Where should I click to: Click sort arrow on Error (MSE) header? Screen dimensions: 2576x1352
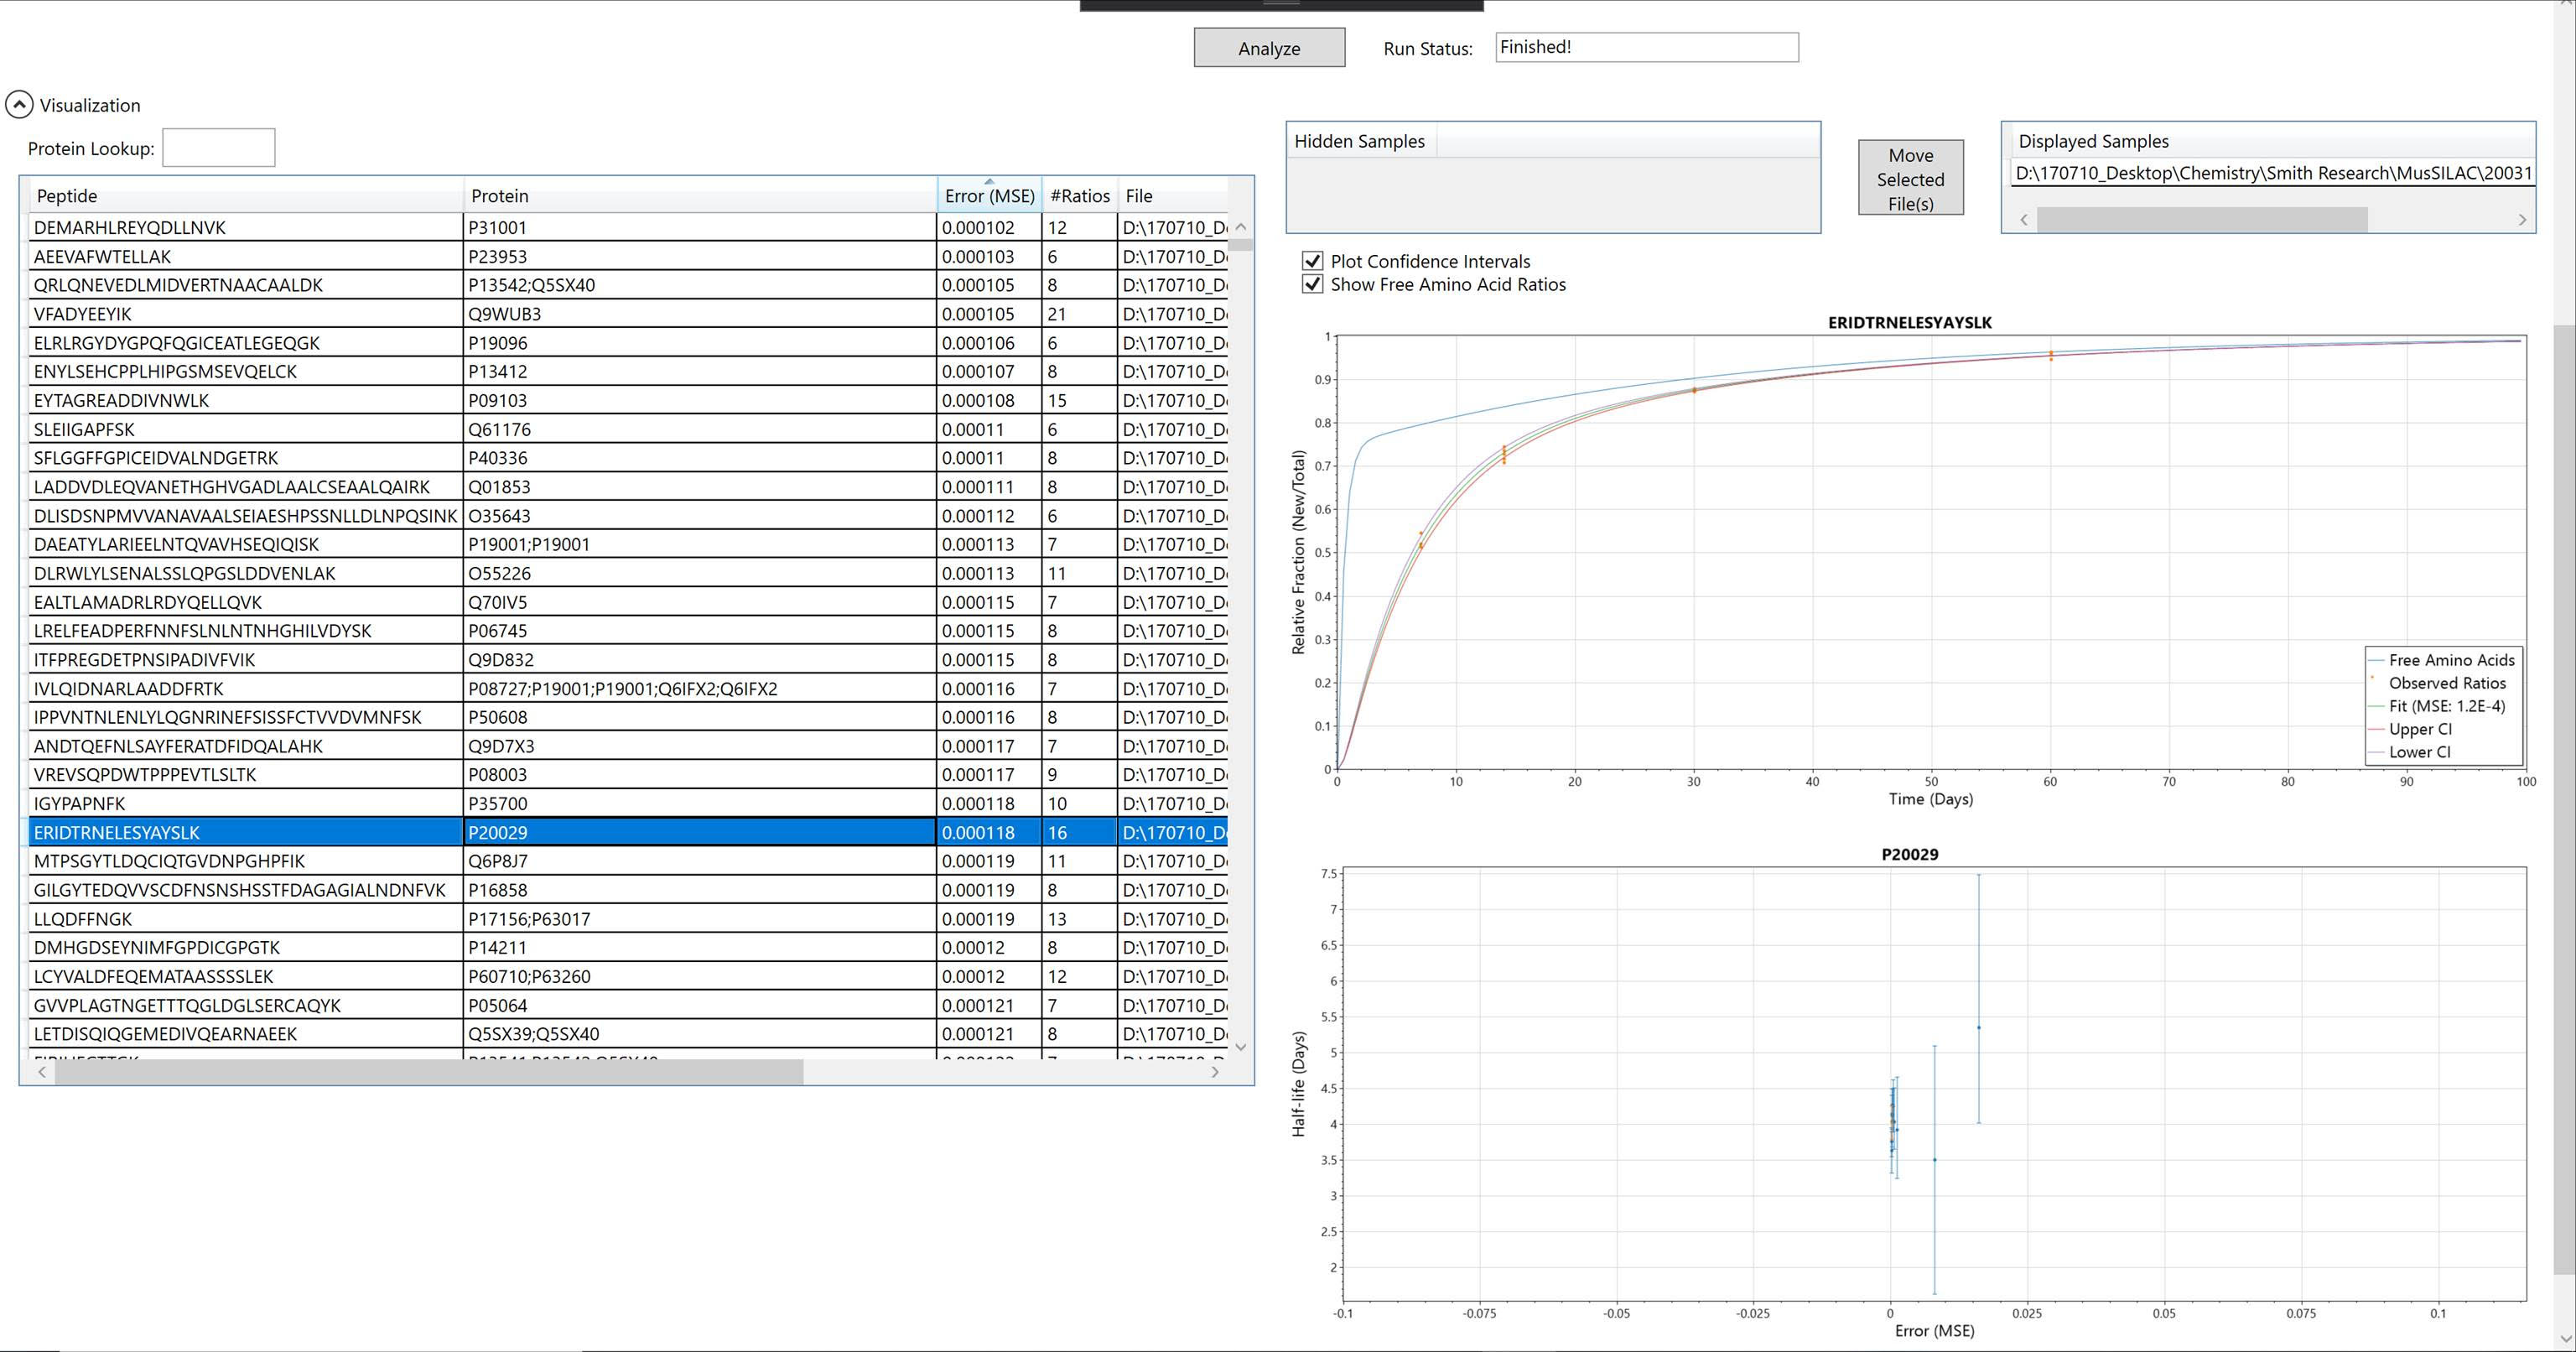pos(990,181)
